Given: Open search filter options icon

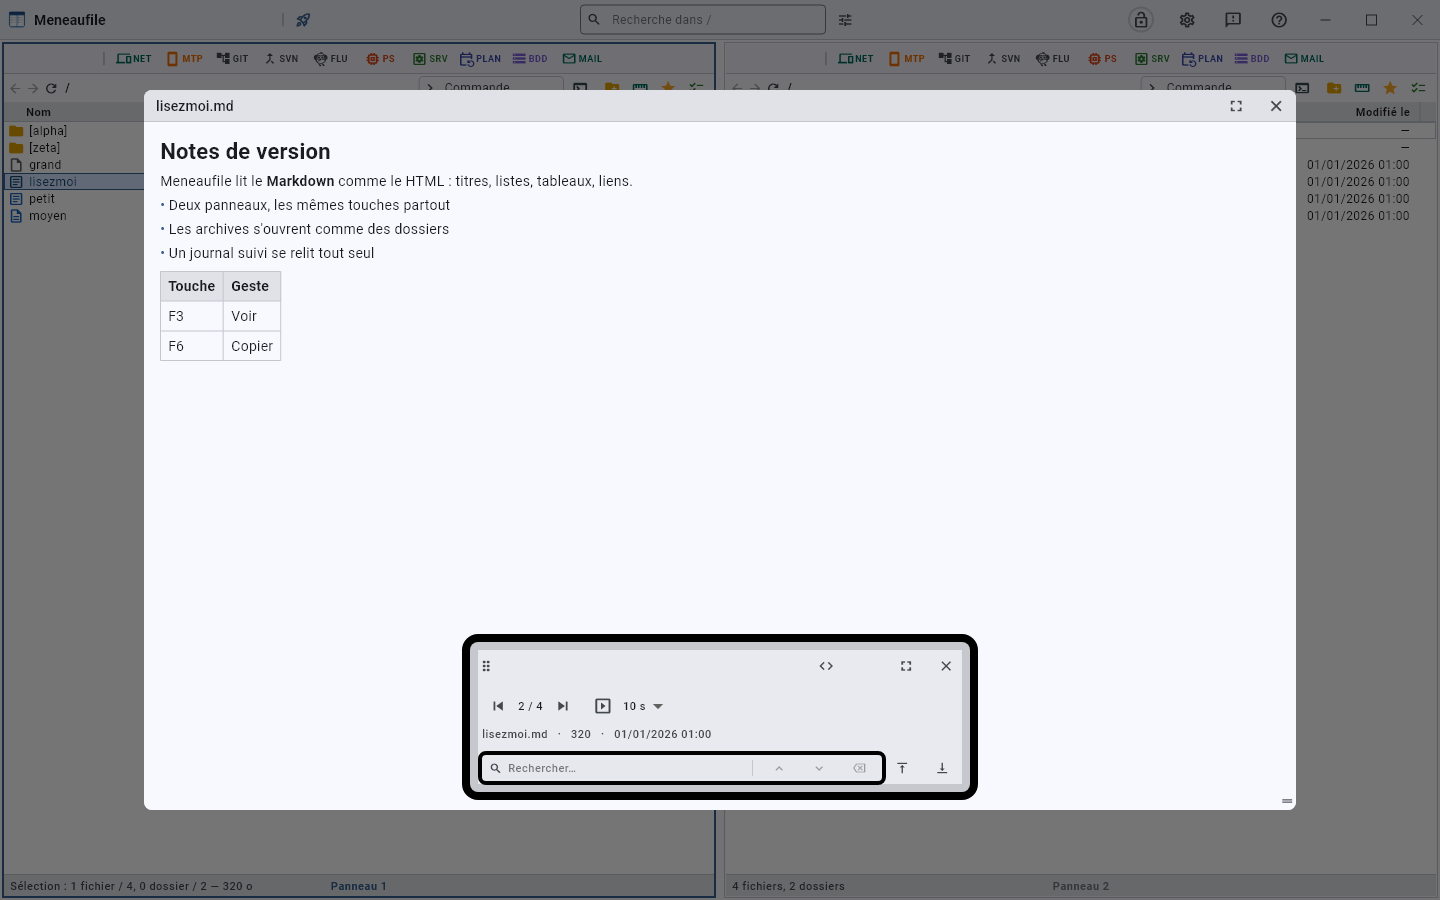Looking at the screenshot, I should [x=845, y=20].
